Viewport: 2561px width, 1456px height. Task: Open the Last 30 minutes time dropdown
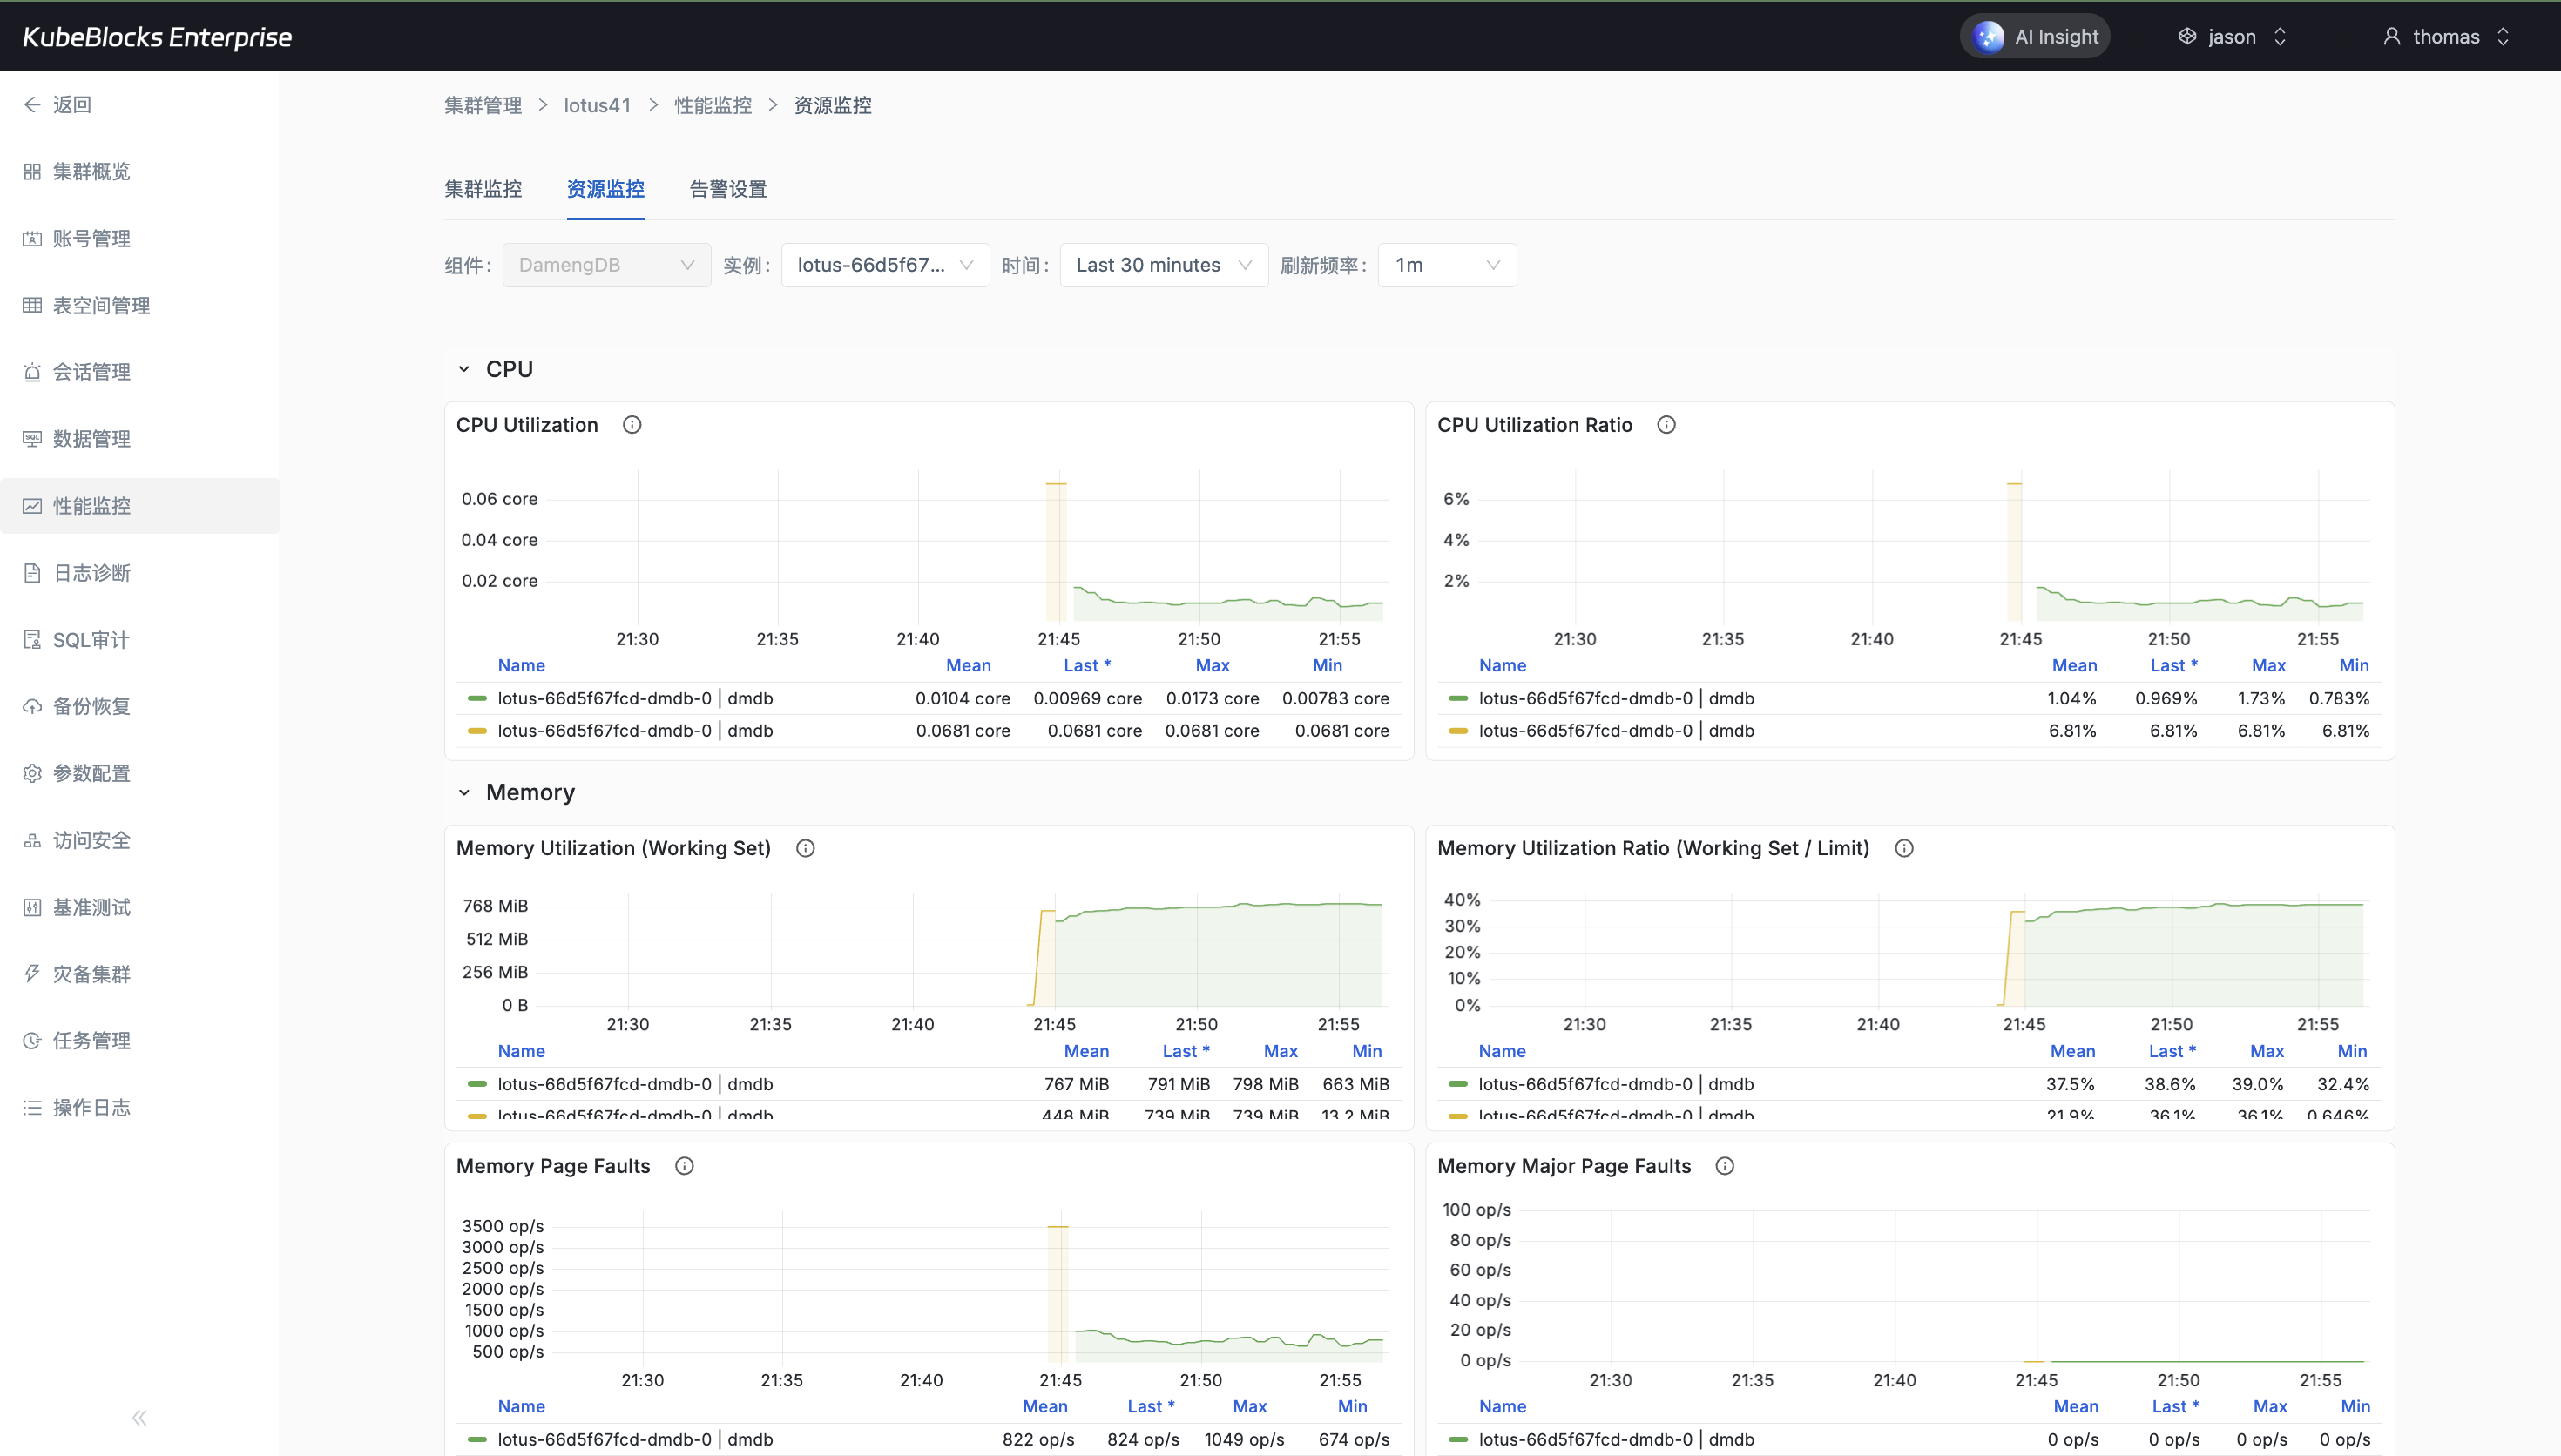pos(1163,265)
